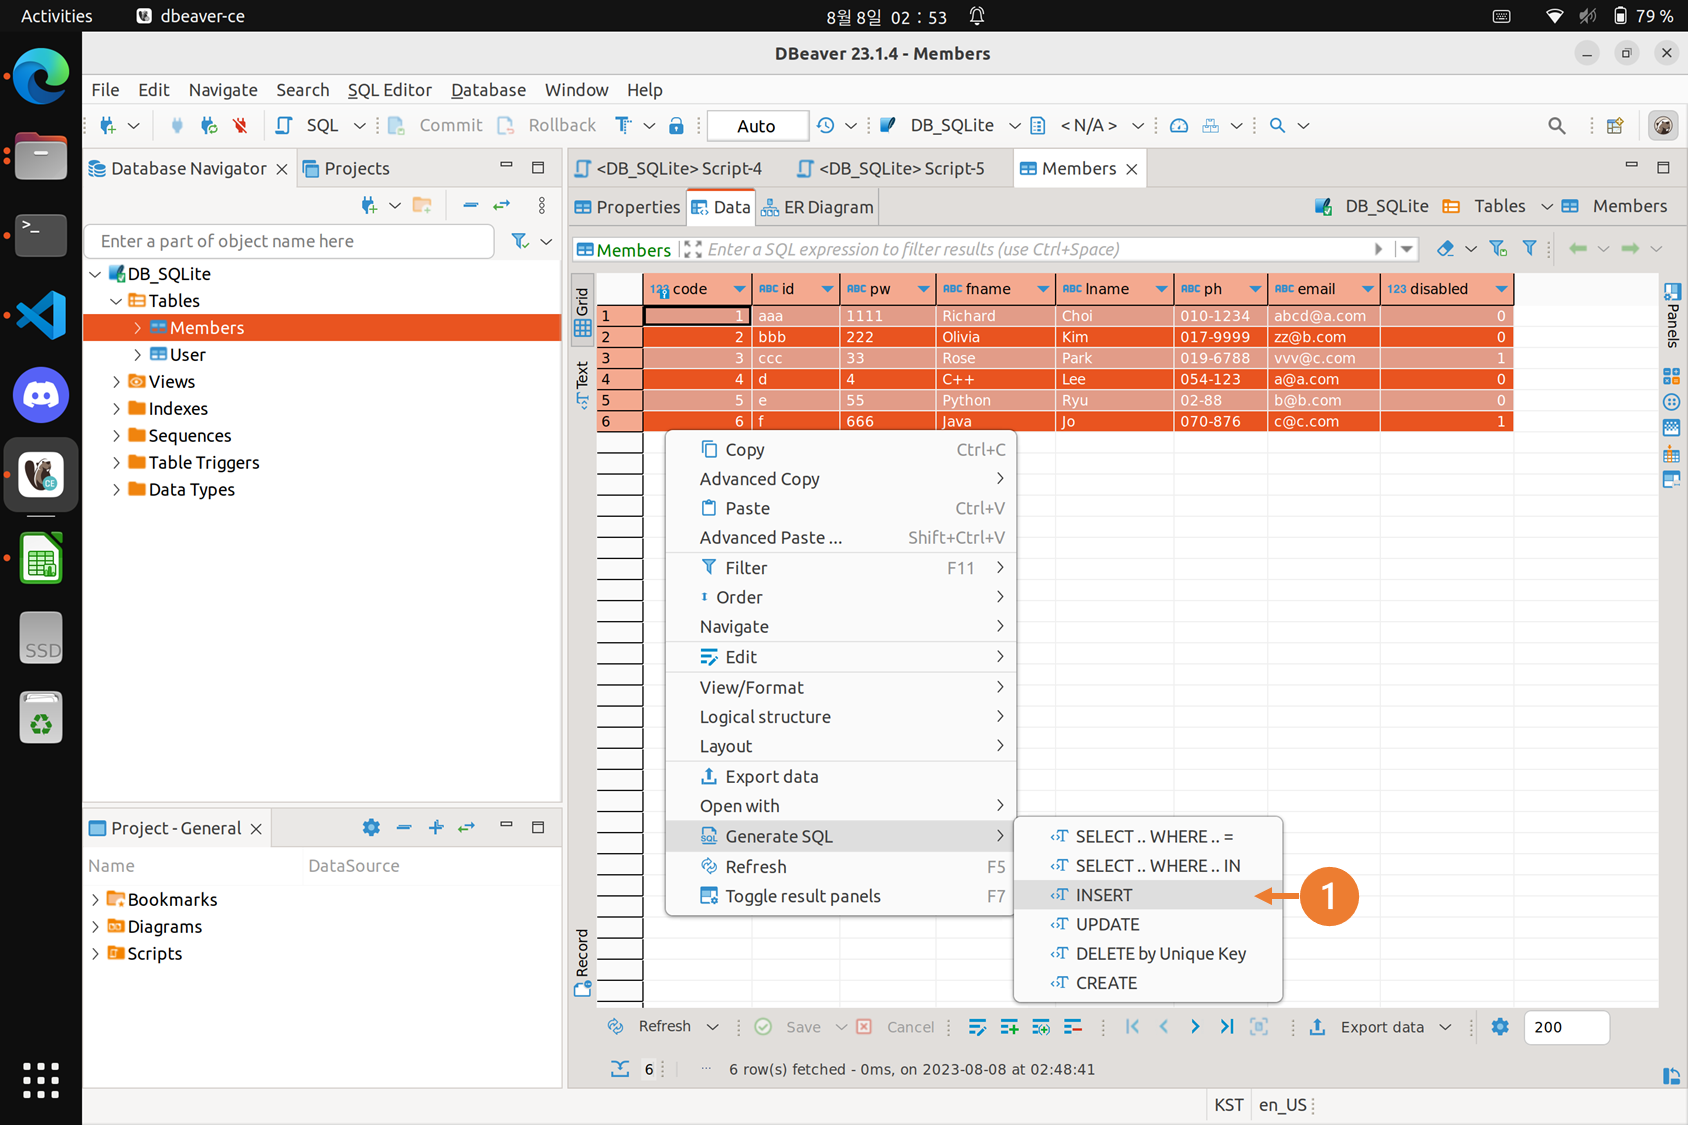1688x1125 pixels.
Task: Click the Rollback toolbar button
Action: (x=547, y=125)
